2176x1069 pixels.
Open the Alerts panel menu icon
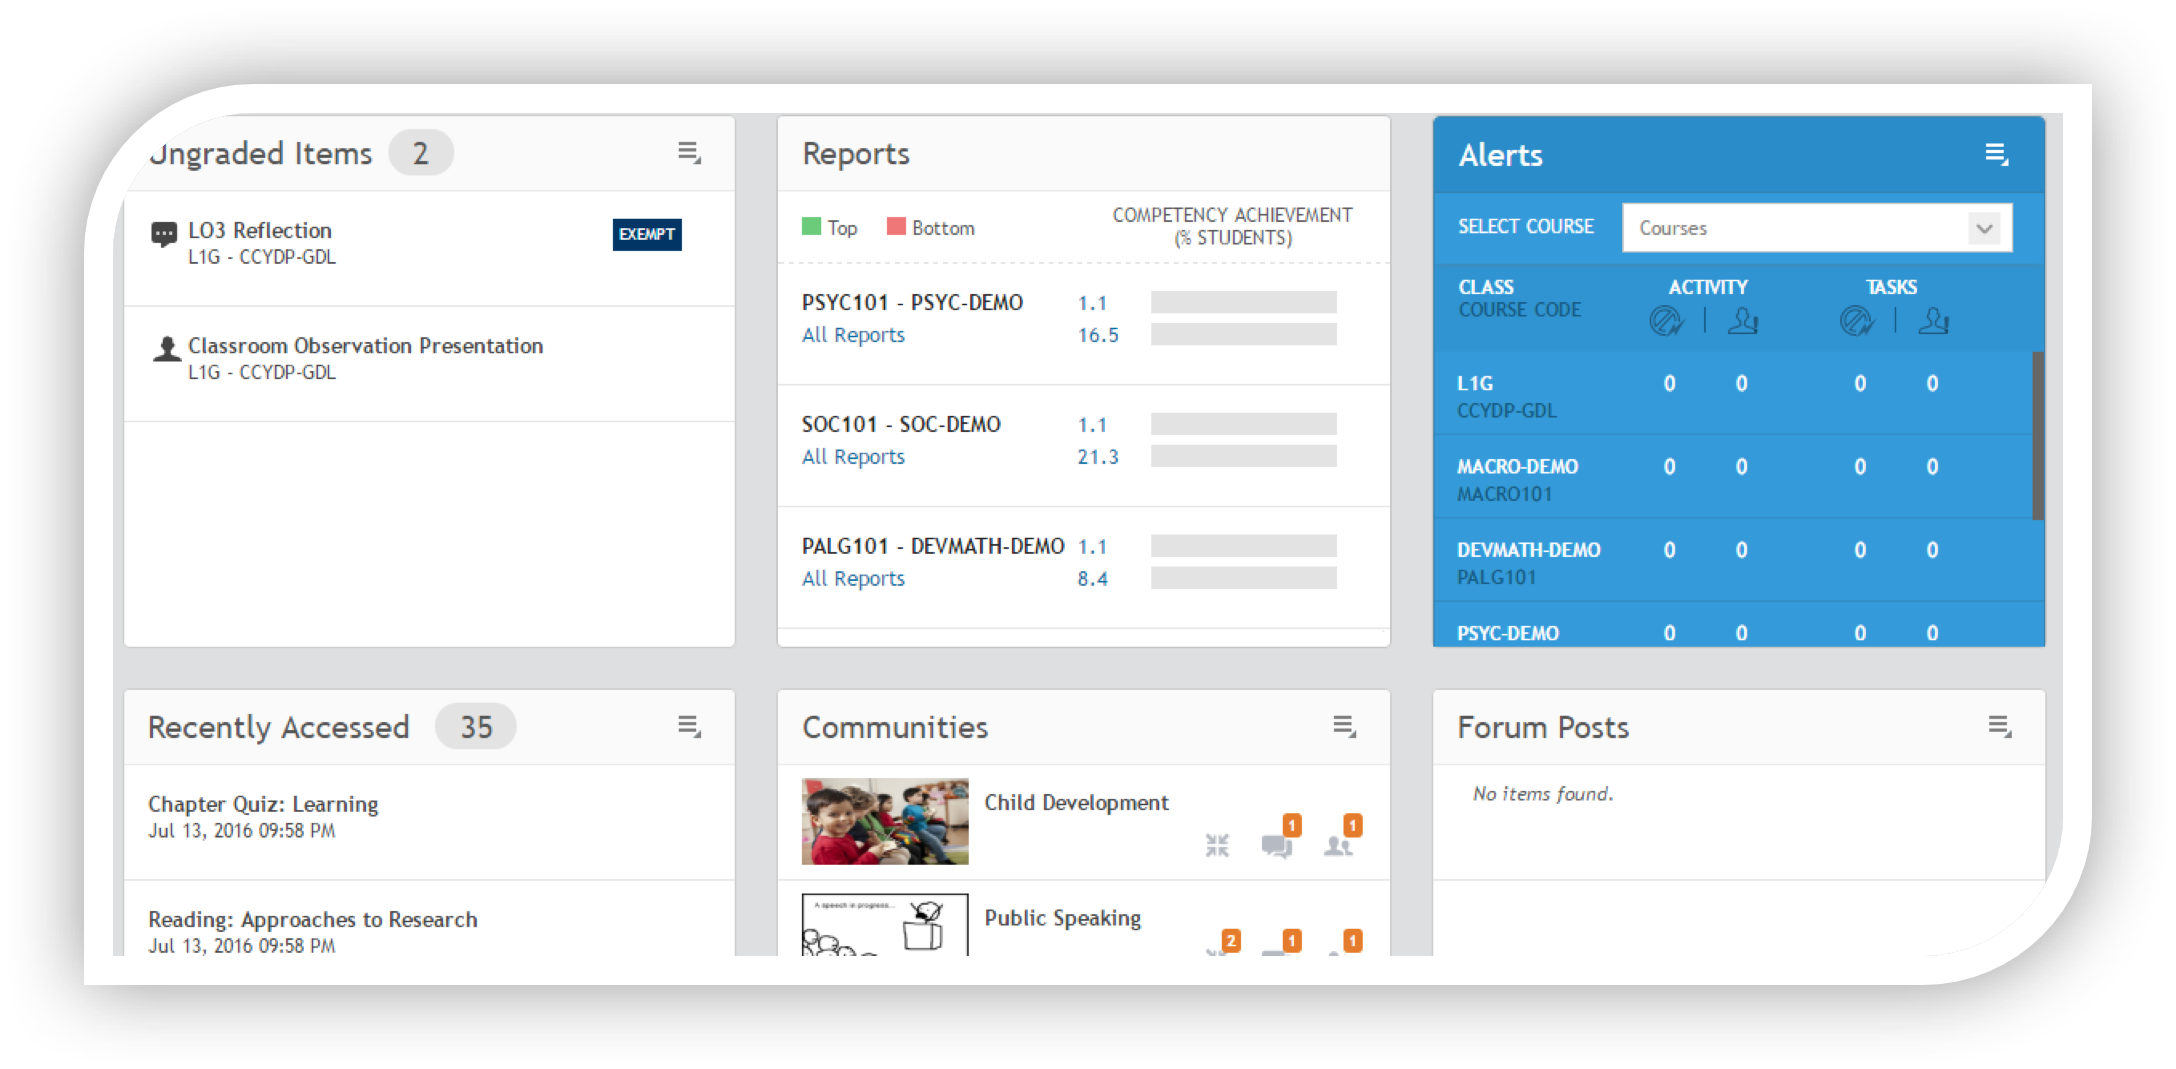click(1996, 154)
